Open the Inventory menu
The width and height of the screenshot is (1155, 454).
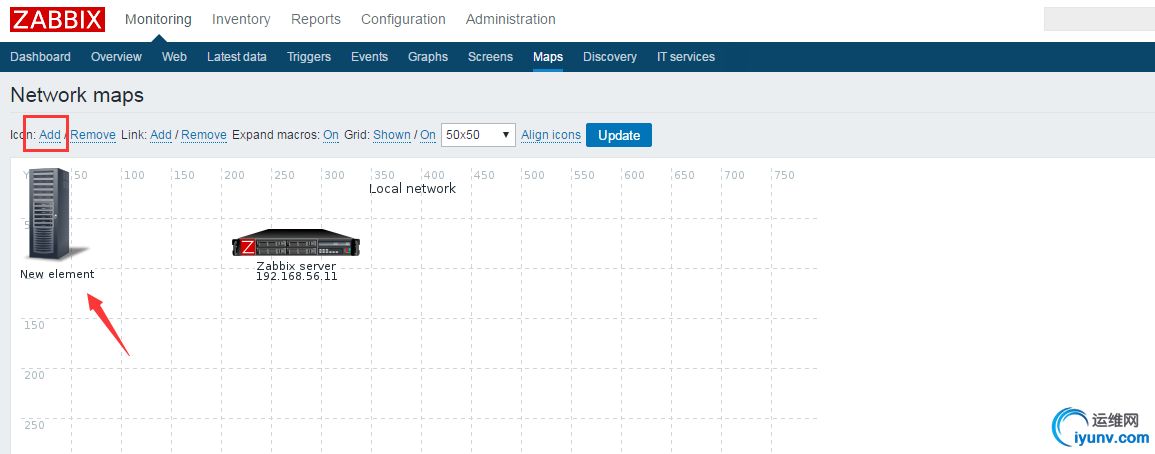click(x=241, y=19)
